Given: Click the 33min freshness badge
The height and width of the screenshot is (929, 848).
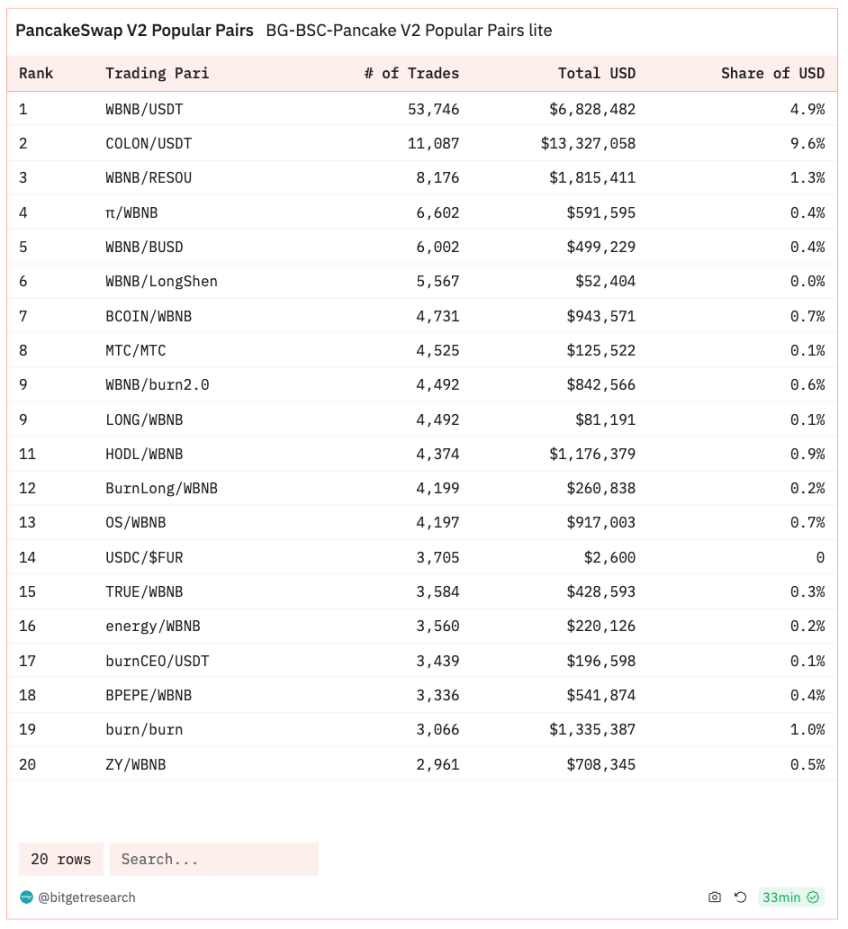Looking at the screenshot, I should 791,897.
